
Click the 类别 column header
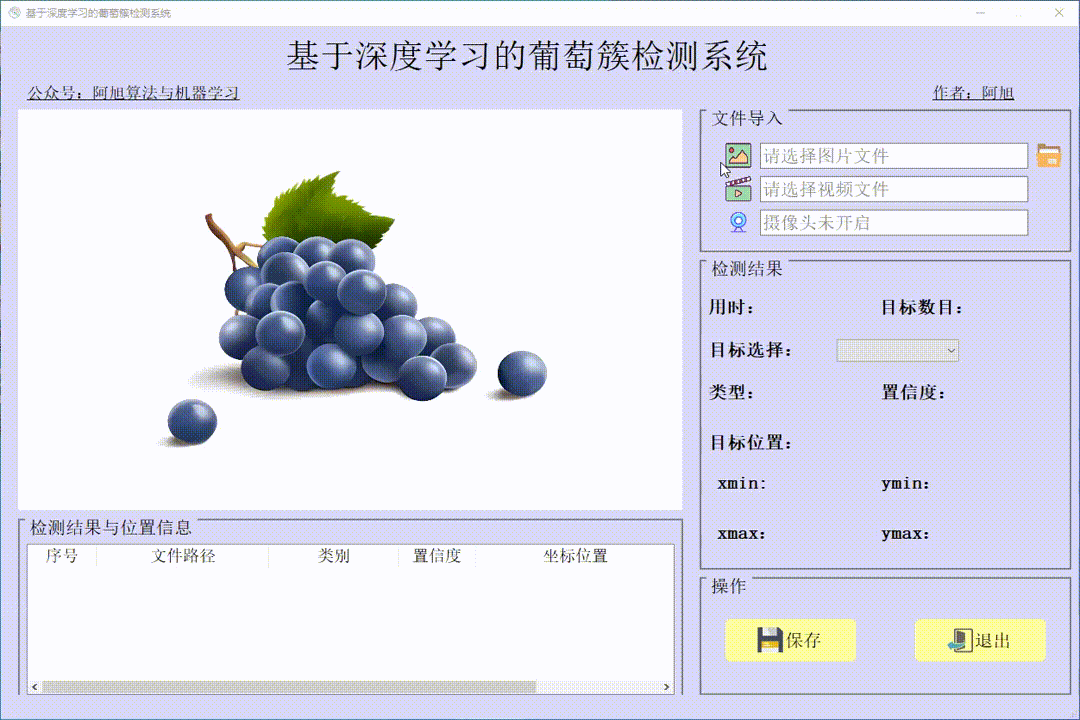coord(333,556)
